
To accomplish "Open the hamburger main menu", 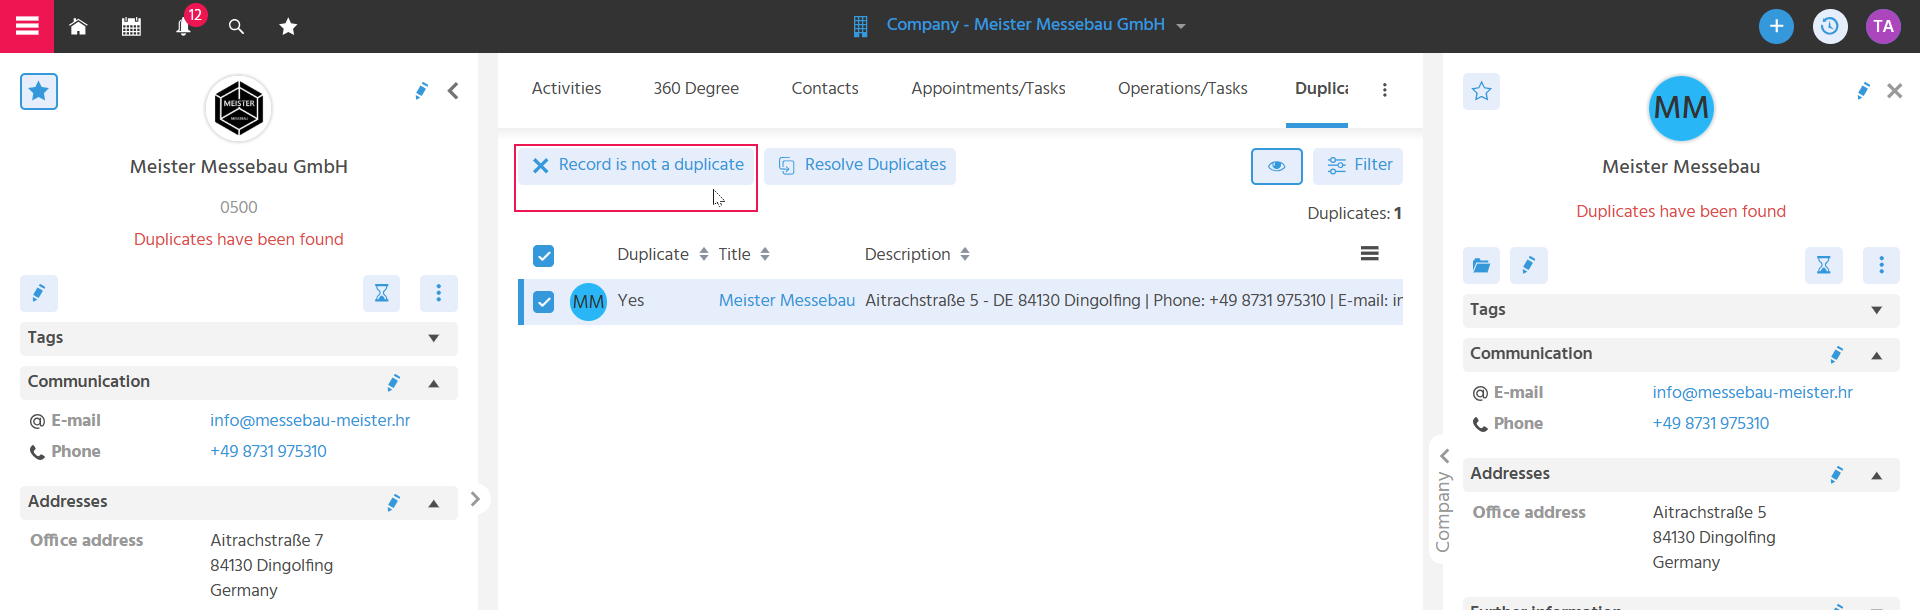I will [x=27, y=26].
